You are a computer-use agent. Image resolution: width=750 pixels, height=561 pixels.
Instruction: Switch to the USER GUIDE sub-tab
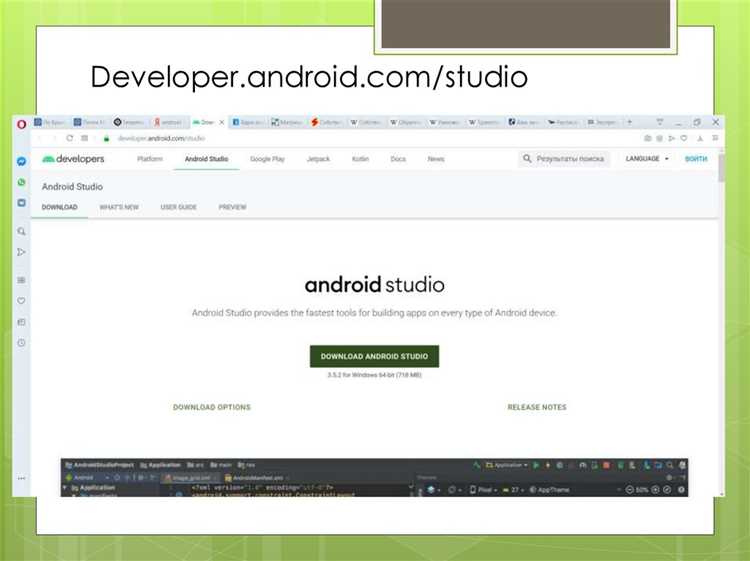(178, 207)
